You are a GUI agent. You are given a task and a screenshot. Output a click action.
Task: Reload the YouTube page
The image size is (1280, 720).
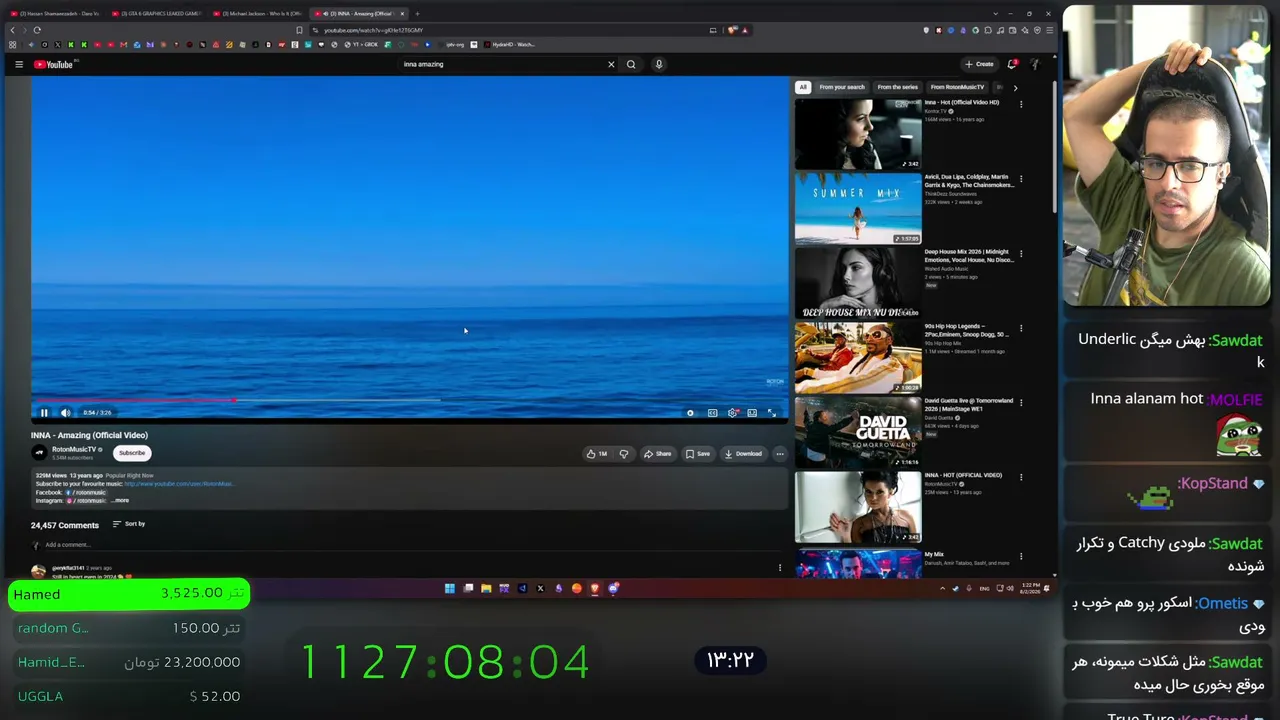tap(37, 30)
